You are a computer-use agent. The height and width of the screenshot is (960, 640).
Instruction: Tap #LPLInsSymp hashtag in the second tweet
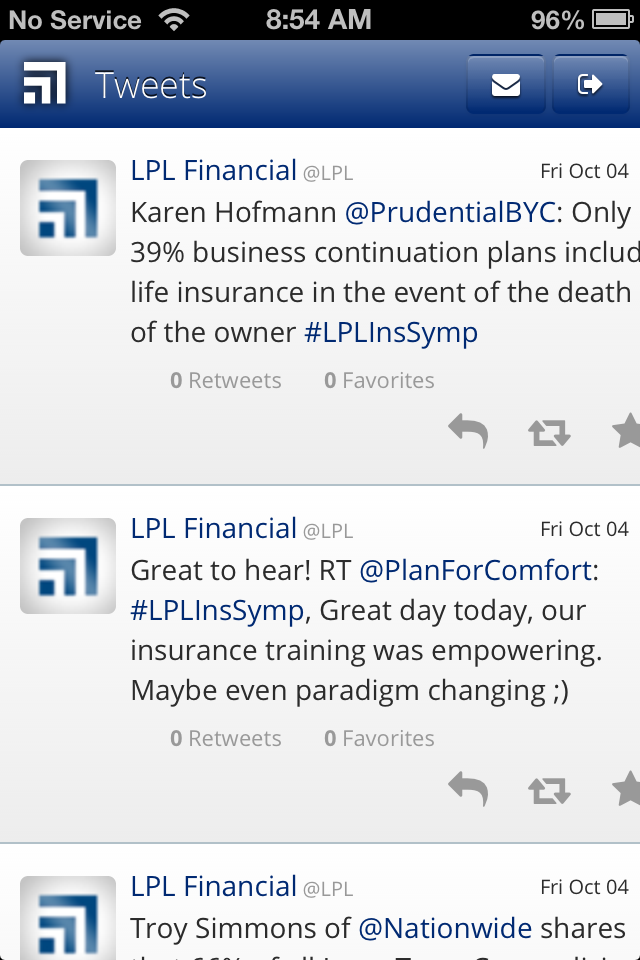[x=217, y=611]
